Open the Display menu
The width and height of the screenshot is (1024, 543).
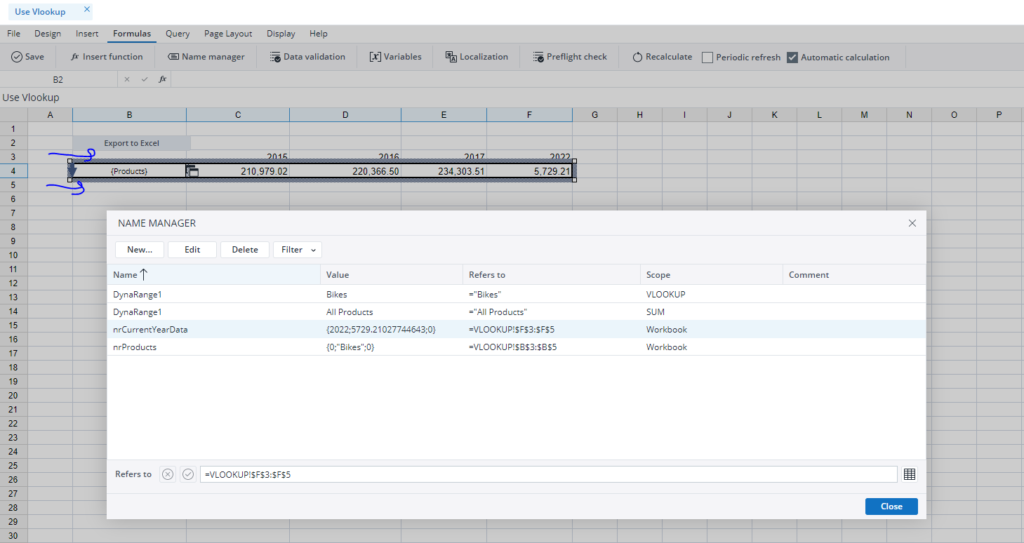pyautogui.click(x=281, y=33)
